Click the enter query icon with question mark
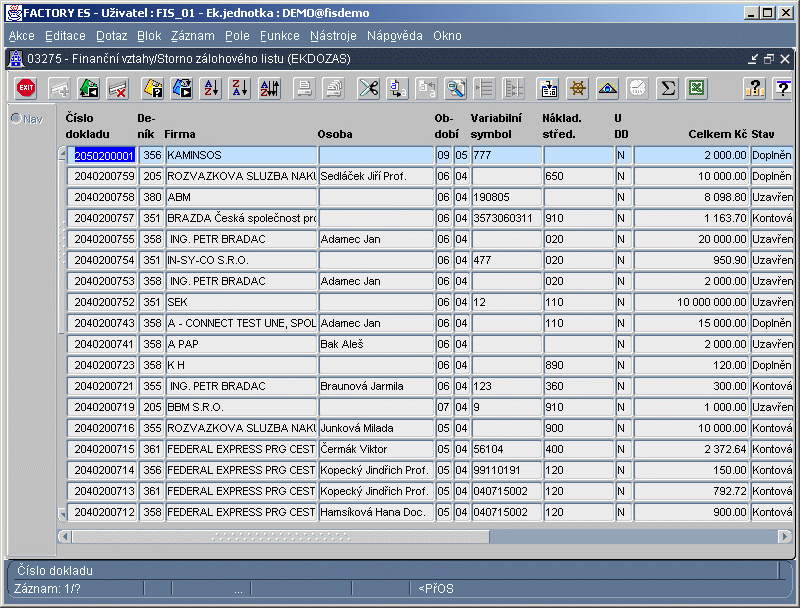Image resolution: width=800 pixels, height=608 pixels. click(x=152, y=88)
